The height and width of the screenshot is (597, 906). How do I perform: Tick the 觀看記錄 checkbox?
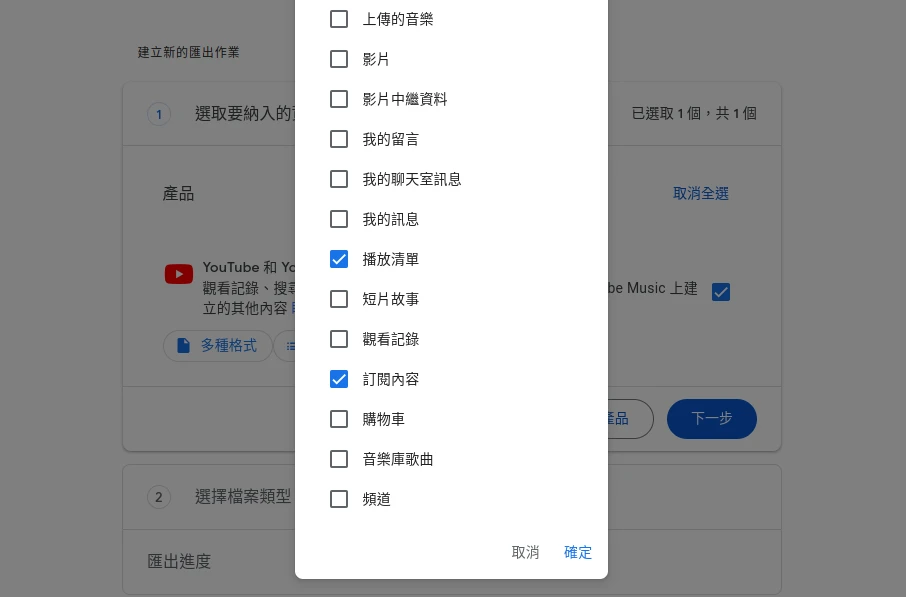[339, 339]
